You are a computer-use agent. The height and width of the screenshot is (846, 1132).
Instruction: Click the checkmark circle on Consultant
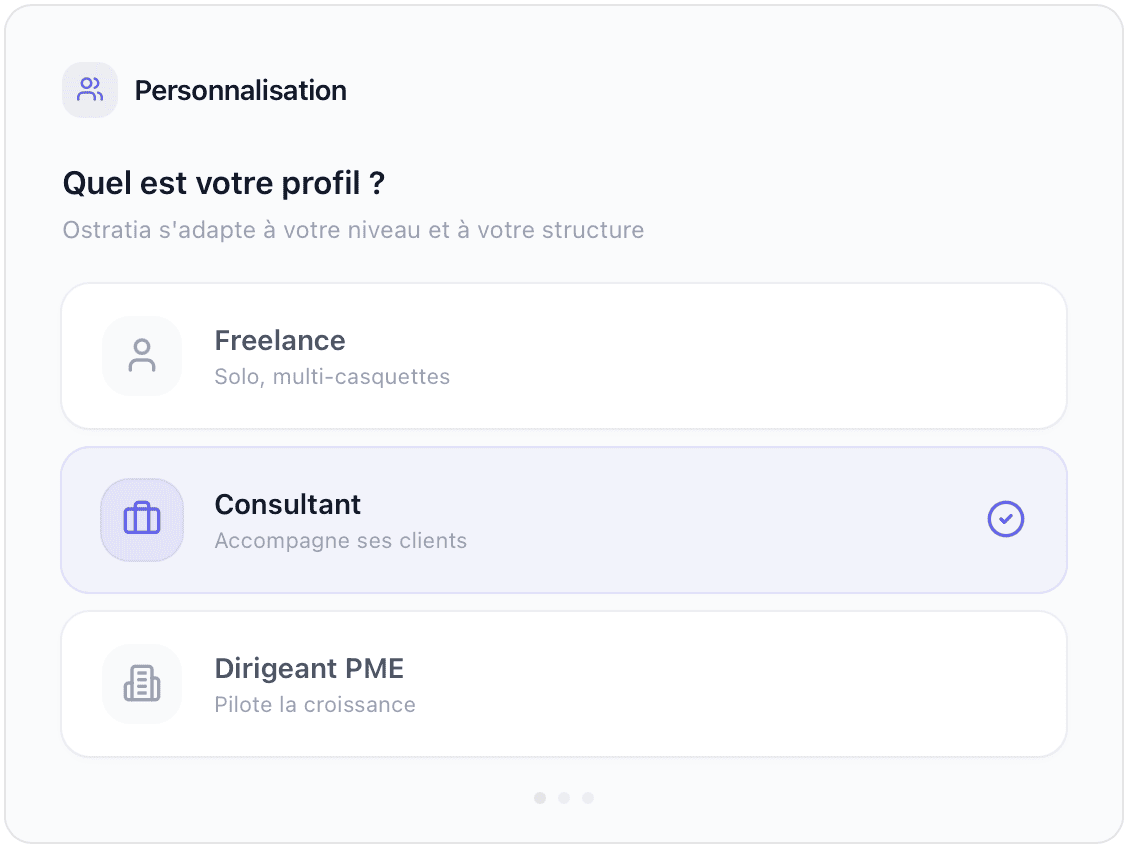coord(1006,520)
